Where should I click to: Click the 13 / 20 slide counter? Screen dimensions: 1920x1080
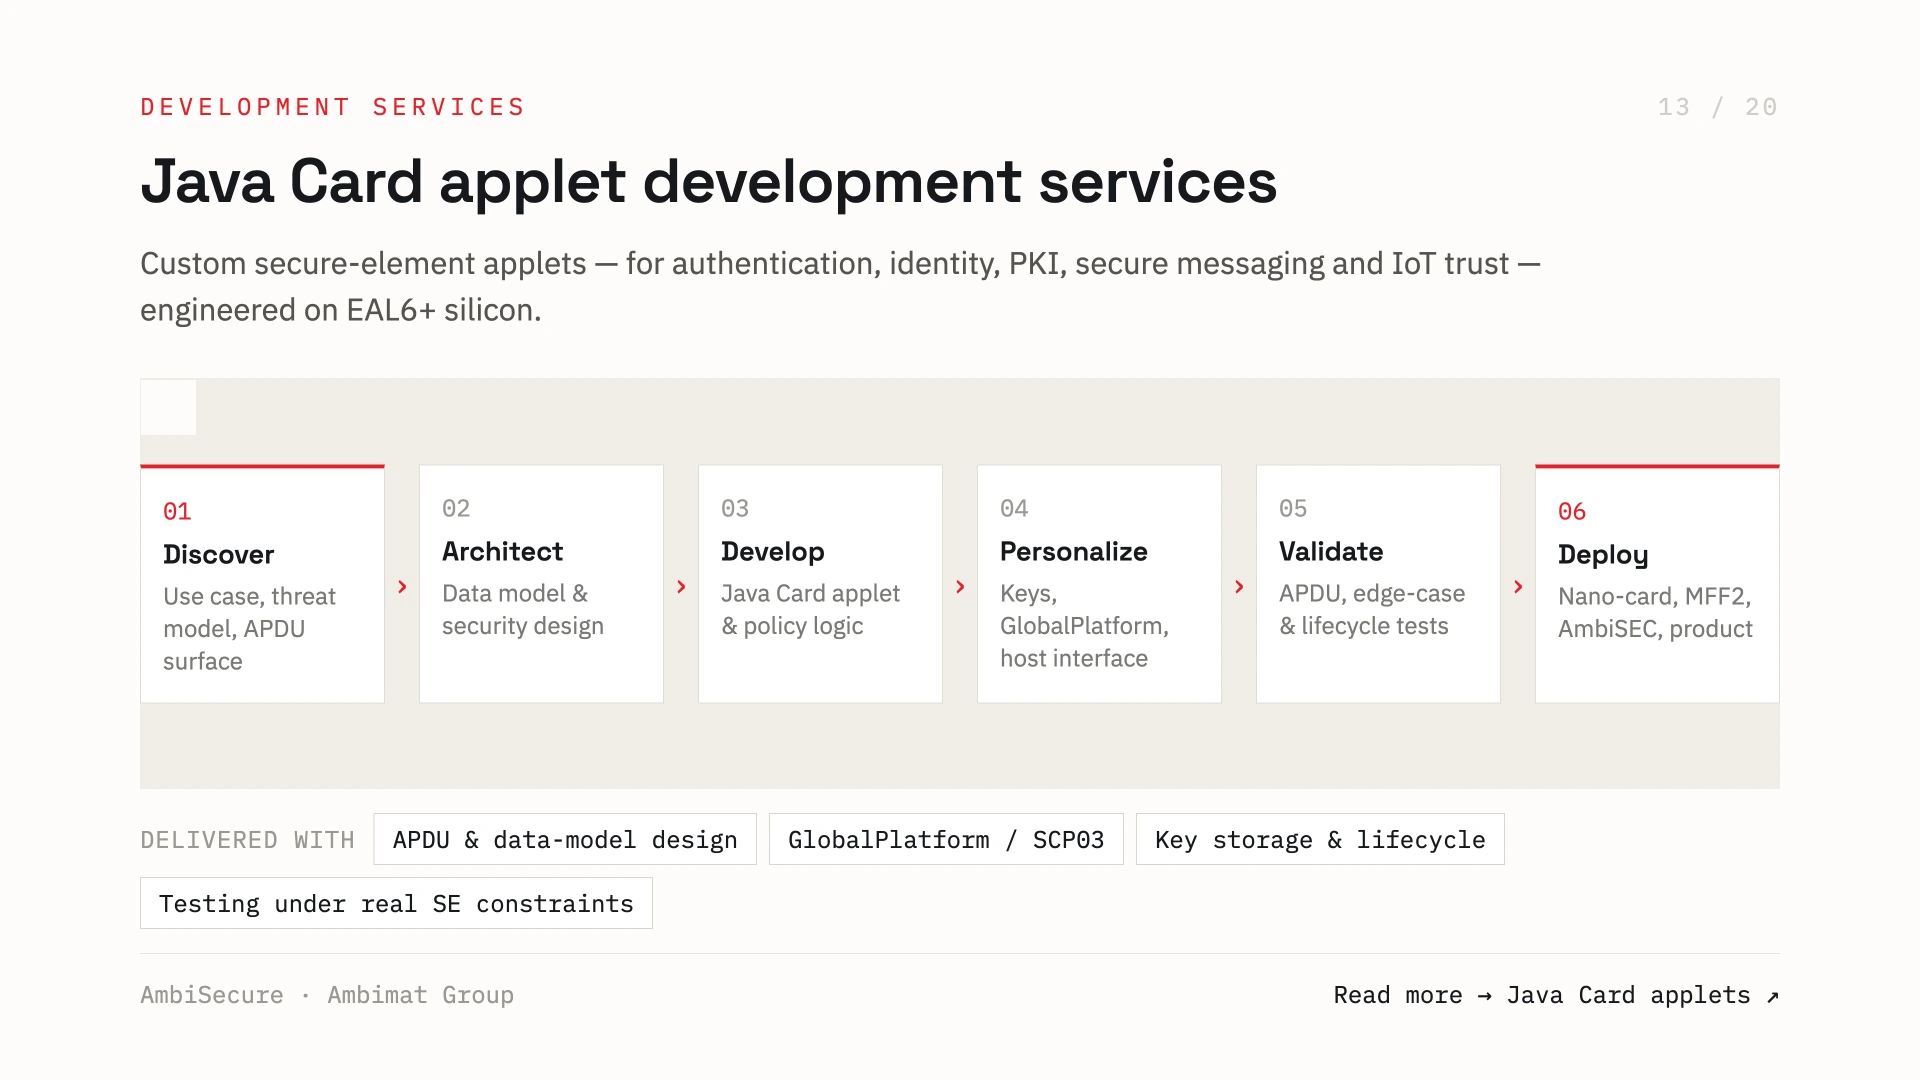[x=1717, y=107]
